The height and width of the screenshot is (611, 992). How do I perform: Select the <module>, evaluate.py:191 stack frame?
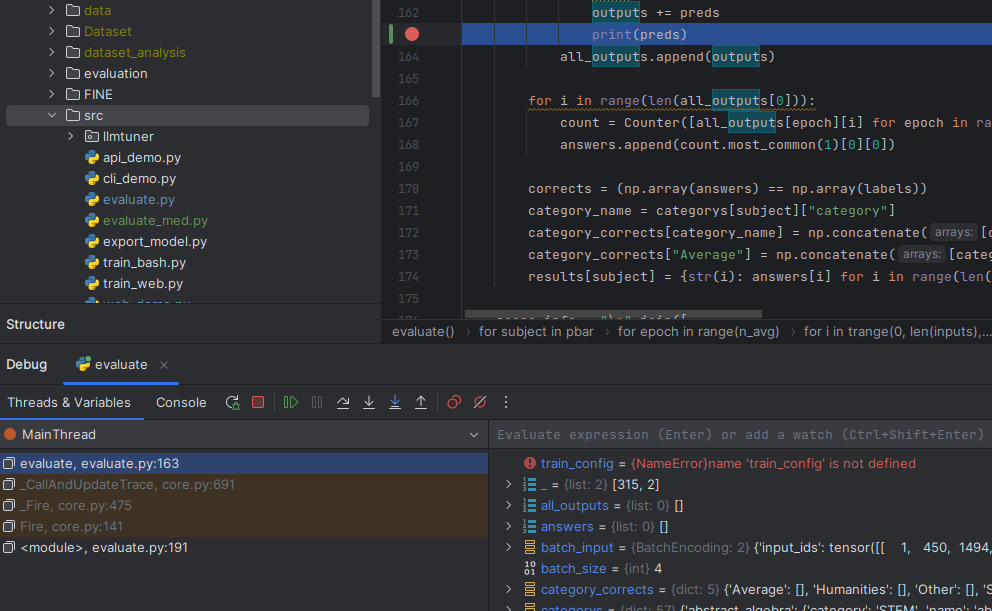tap(244, 548)
